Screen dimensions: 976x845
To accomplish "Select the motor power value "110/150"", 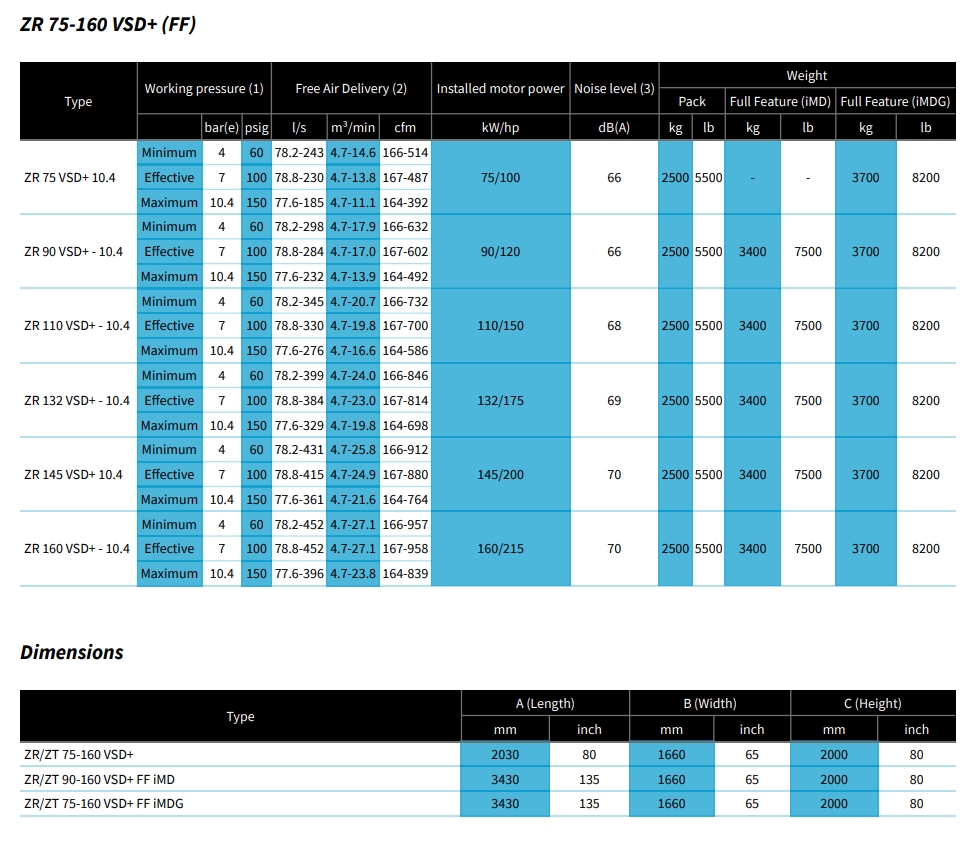I will point(500,325).
